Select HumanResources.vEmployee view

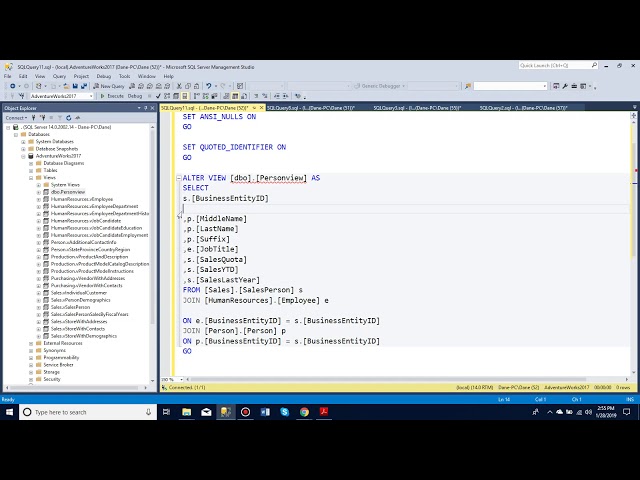click(x=82, y=199)
